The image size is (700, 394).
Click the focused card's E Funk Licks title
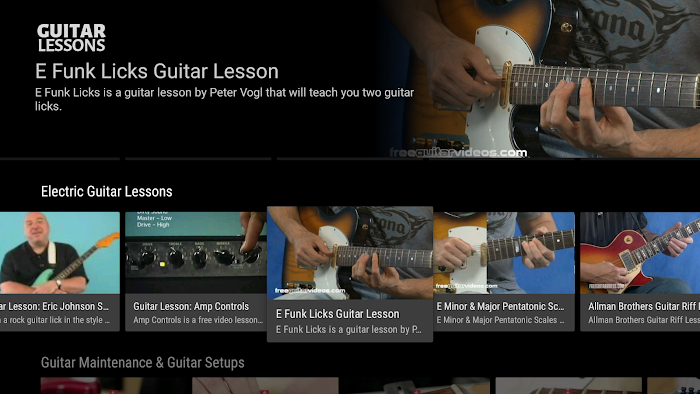click(338, 314)
